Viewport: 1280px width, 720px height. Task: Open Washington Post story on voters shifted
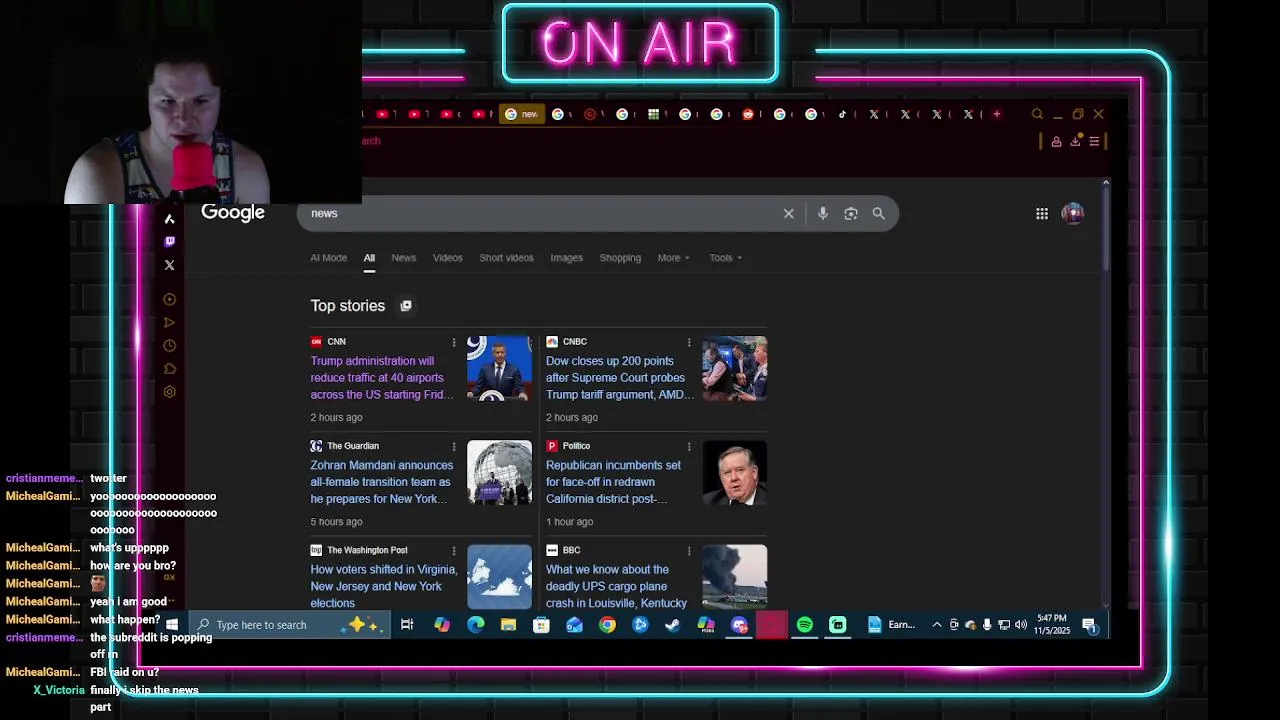(384, 586)
